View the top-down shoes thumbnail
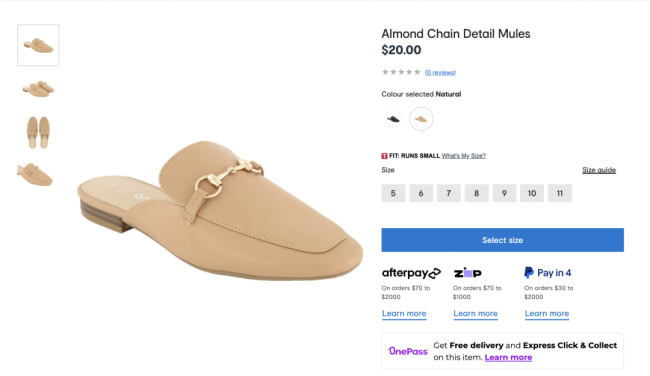The height and width of the screenshot is (376, 650). (x=38, y=133)
